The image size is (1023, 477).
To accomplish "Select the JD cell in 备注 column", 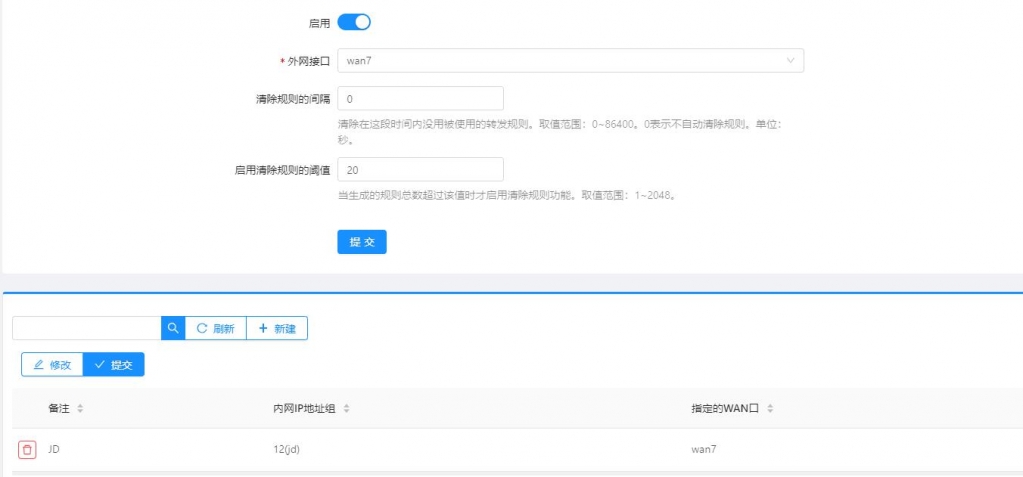I will pos(54,450).
